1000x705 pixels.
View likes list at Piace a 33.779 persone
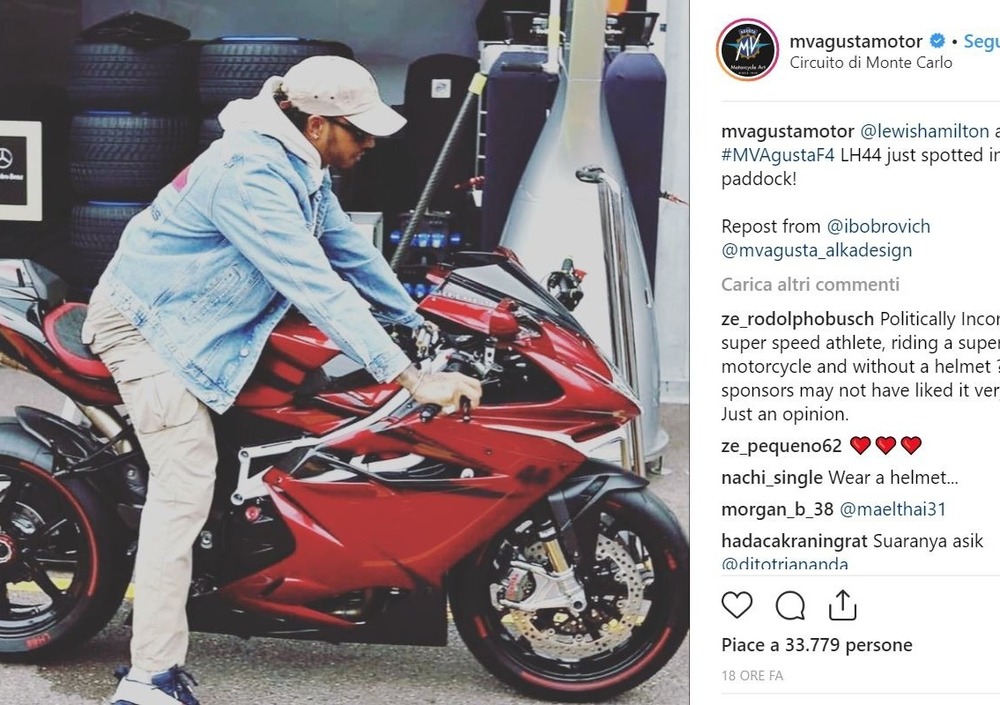(816, 645)
